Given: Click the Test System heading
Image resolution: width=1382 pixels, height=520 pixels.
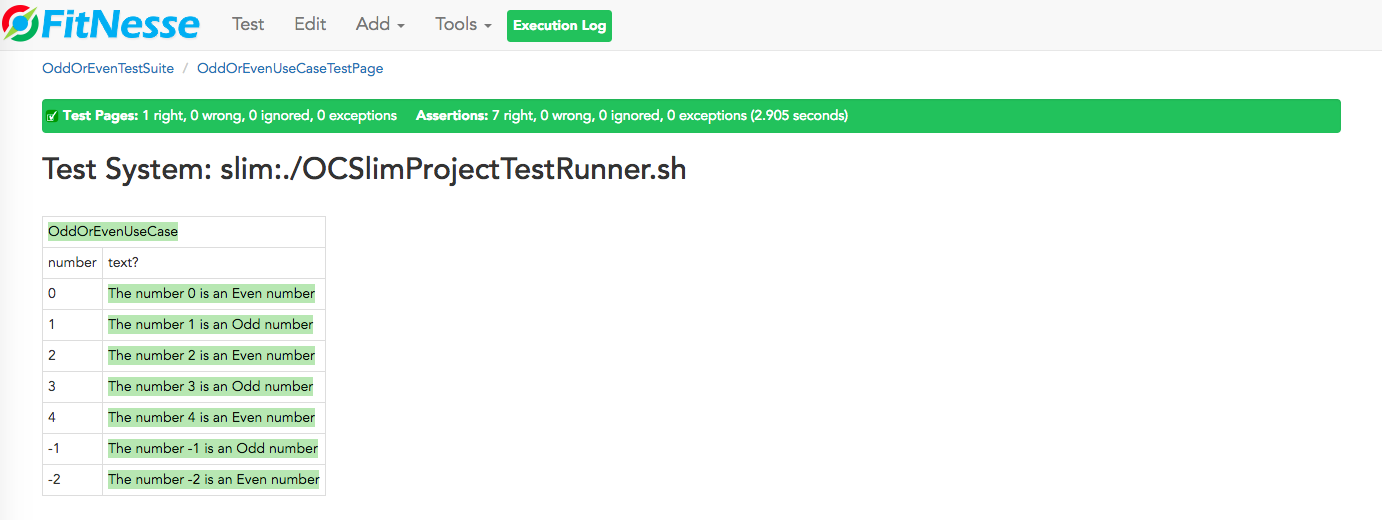Looking at the screenshot, I should 364,169.
